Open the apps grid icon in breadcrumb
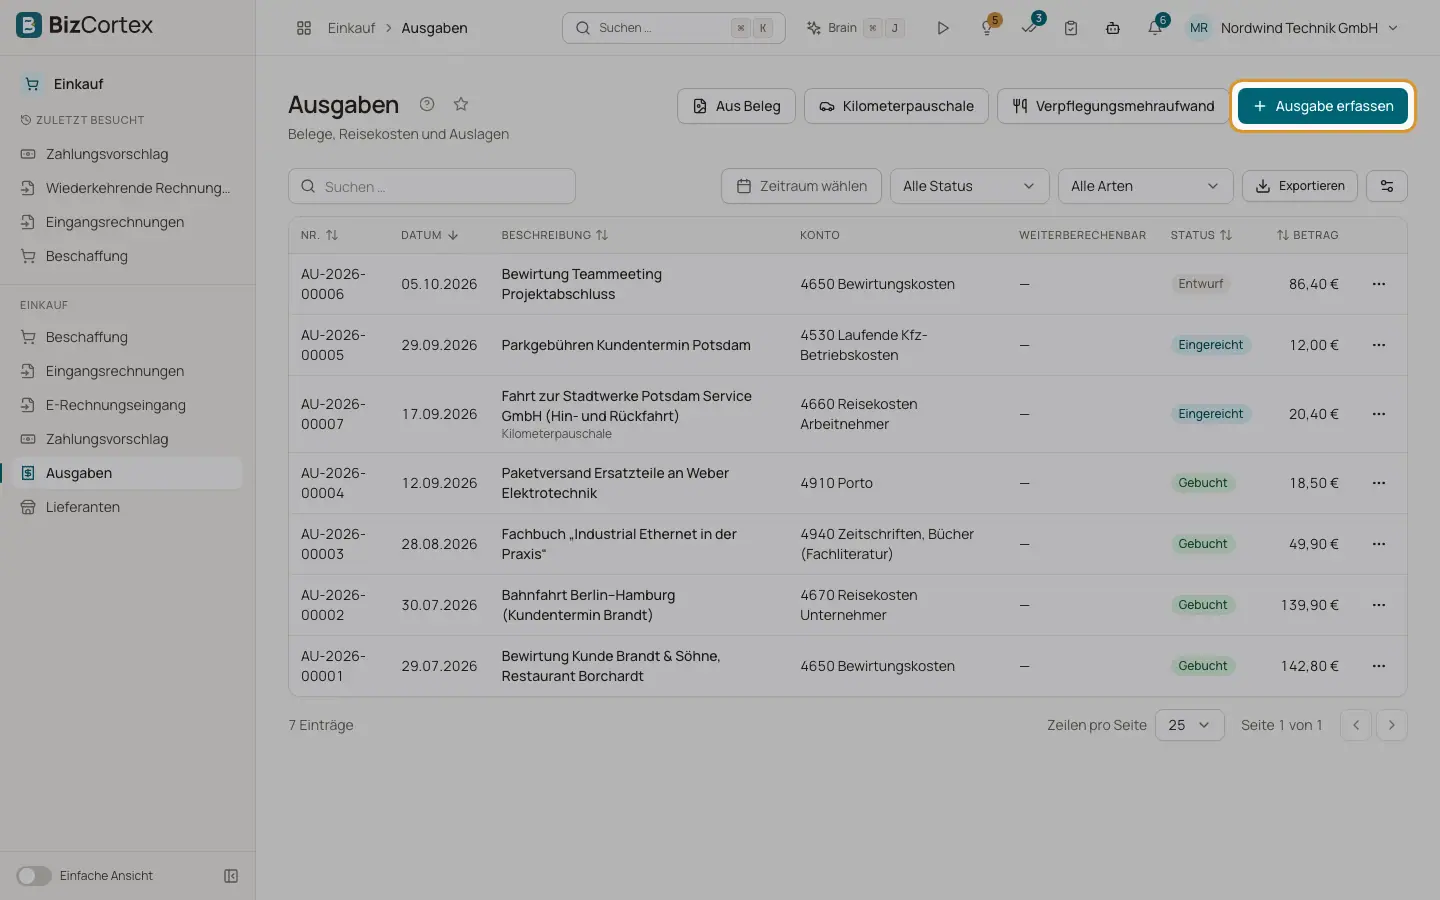 coord(304,28)
